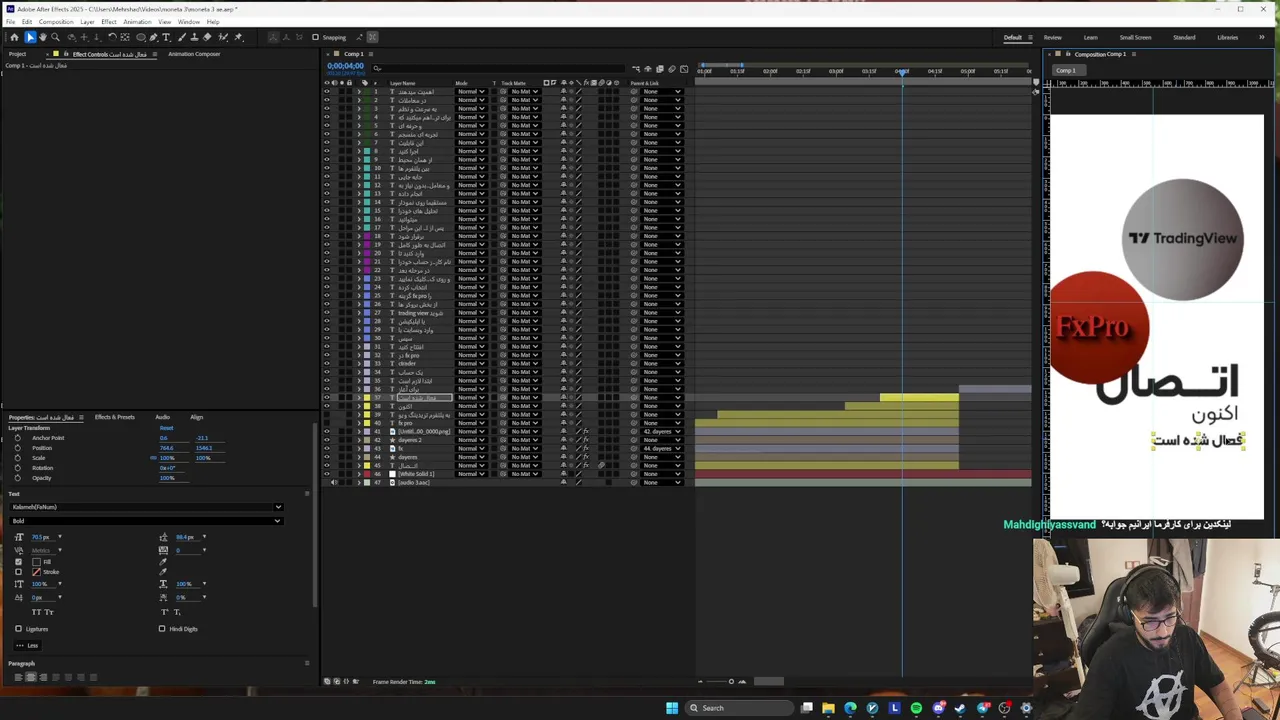Expand the White Solid 1 layer
The width and height of the screenshot is (1280, 720).
point(359,474)
